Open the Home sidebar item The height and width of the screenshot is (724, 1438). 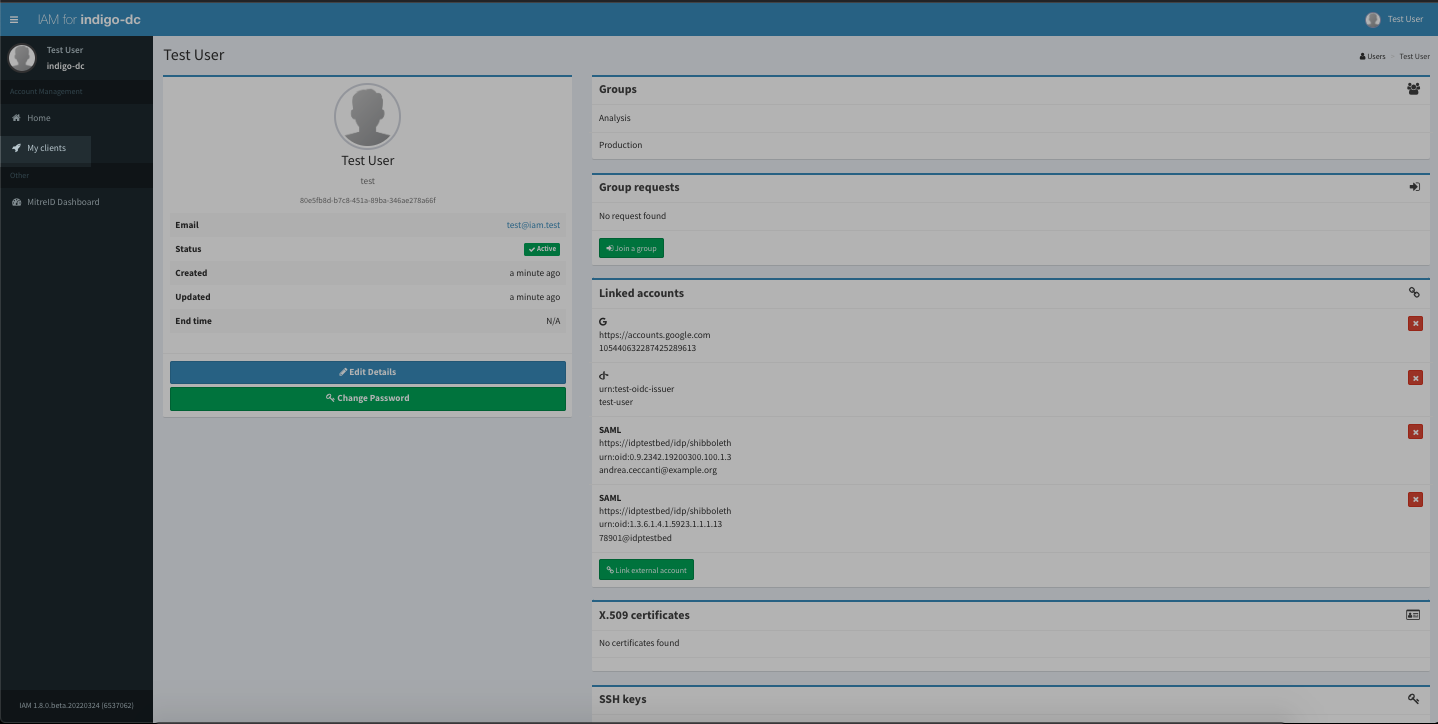[x=38, y=118]
